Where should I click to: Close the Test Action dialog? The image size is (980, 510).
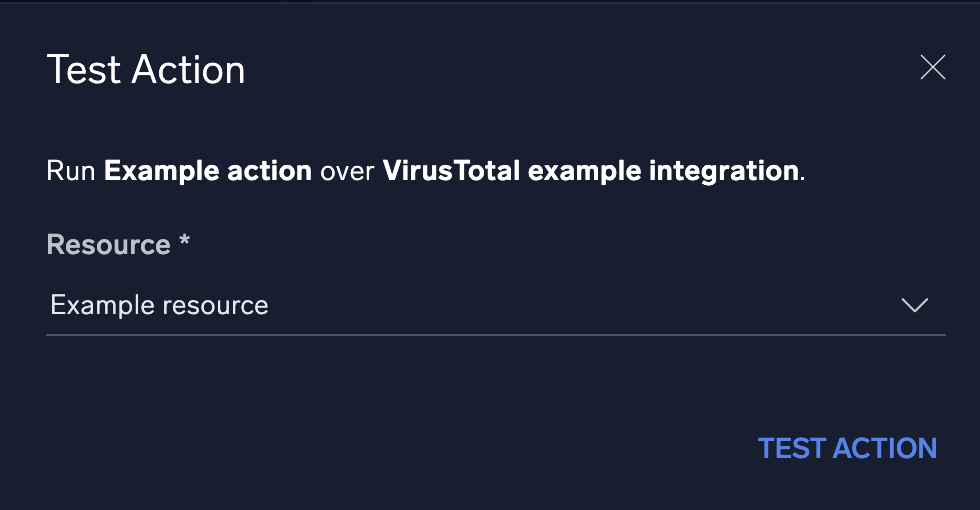(932, 68)
